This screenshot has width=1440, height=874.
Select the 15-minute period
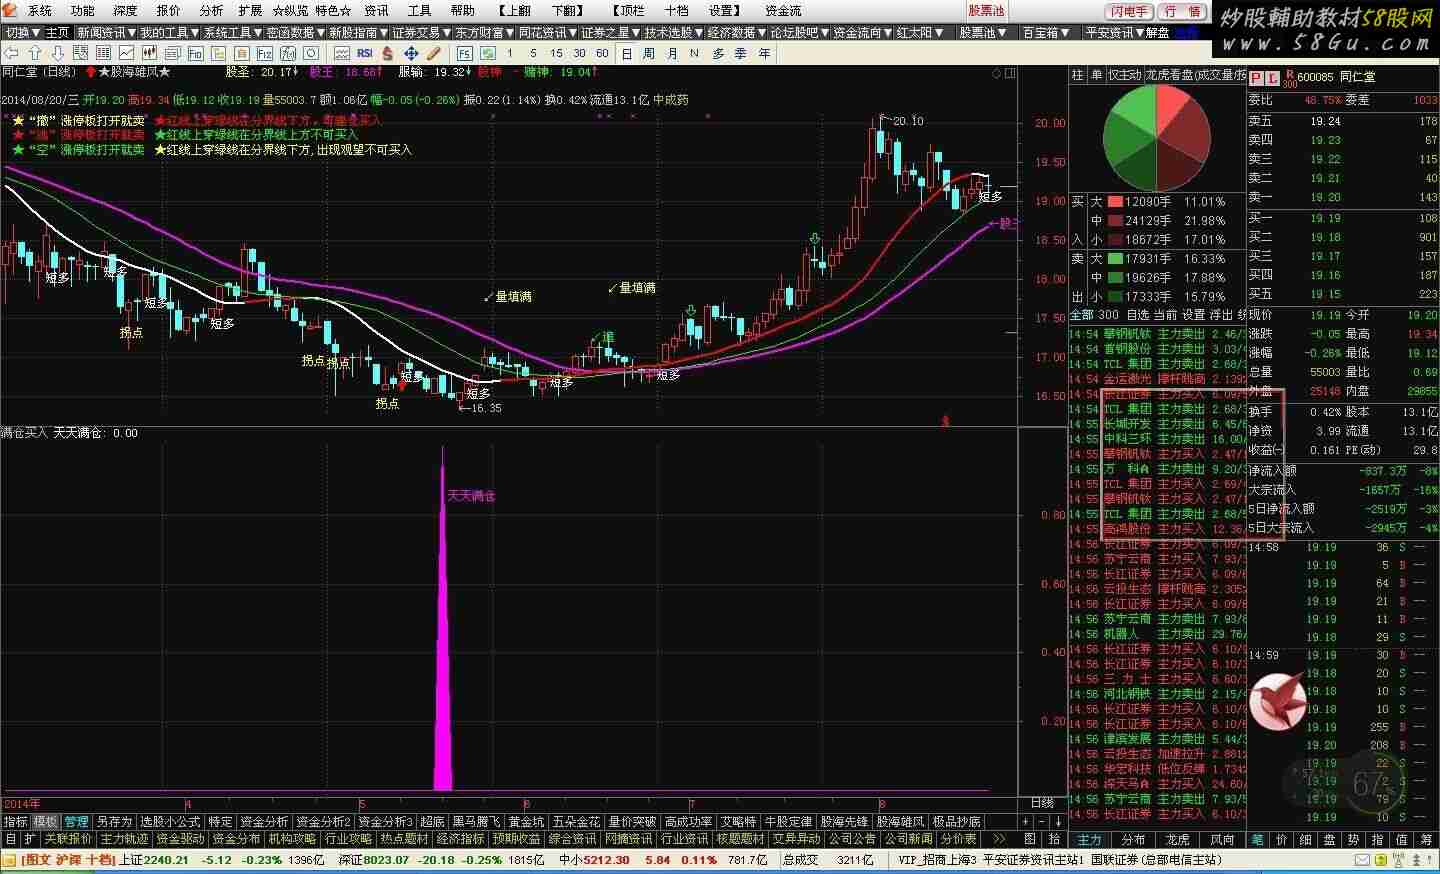556,53
